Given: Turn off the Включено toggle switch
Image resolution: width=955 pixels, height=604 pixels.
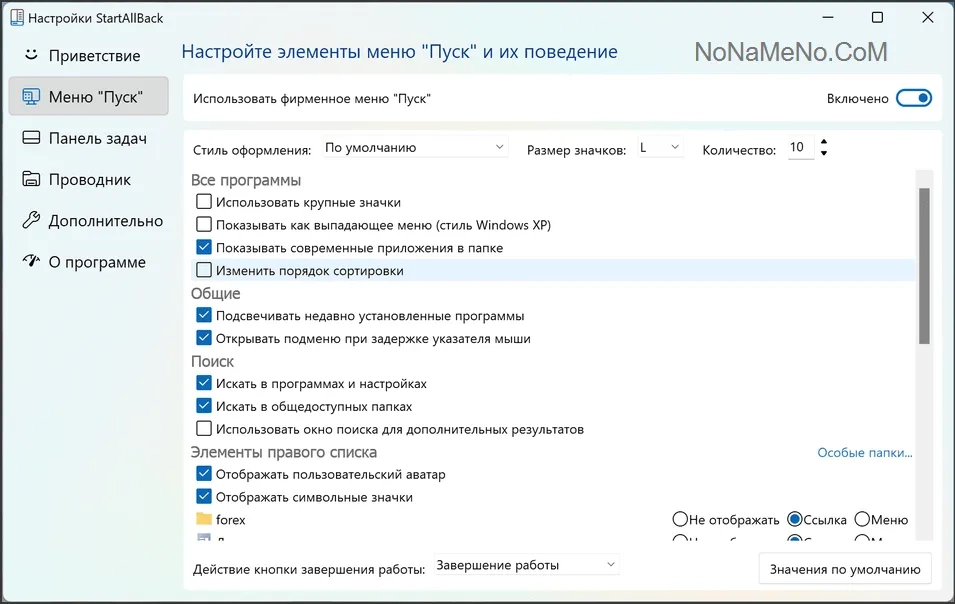Looking at the screenshot, I should point(913,98).
